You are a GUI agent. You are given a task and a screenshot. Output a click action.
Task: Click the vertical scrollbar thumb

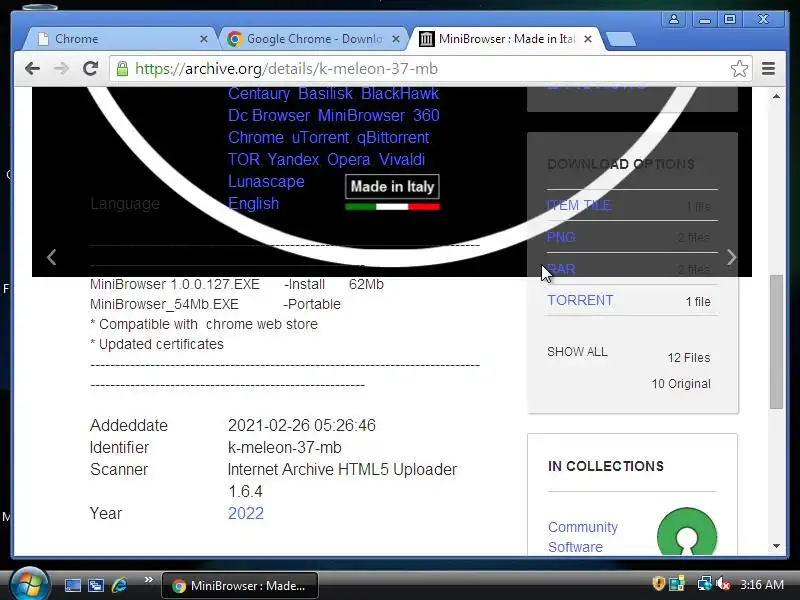(776, 342)
